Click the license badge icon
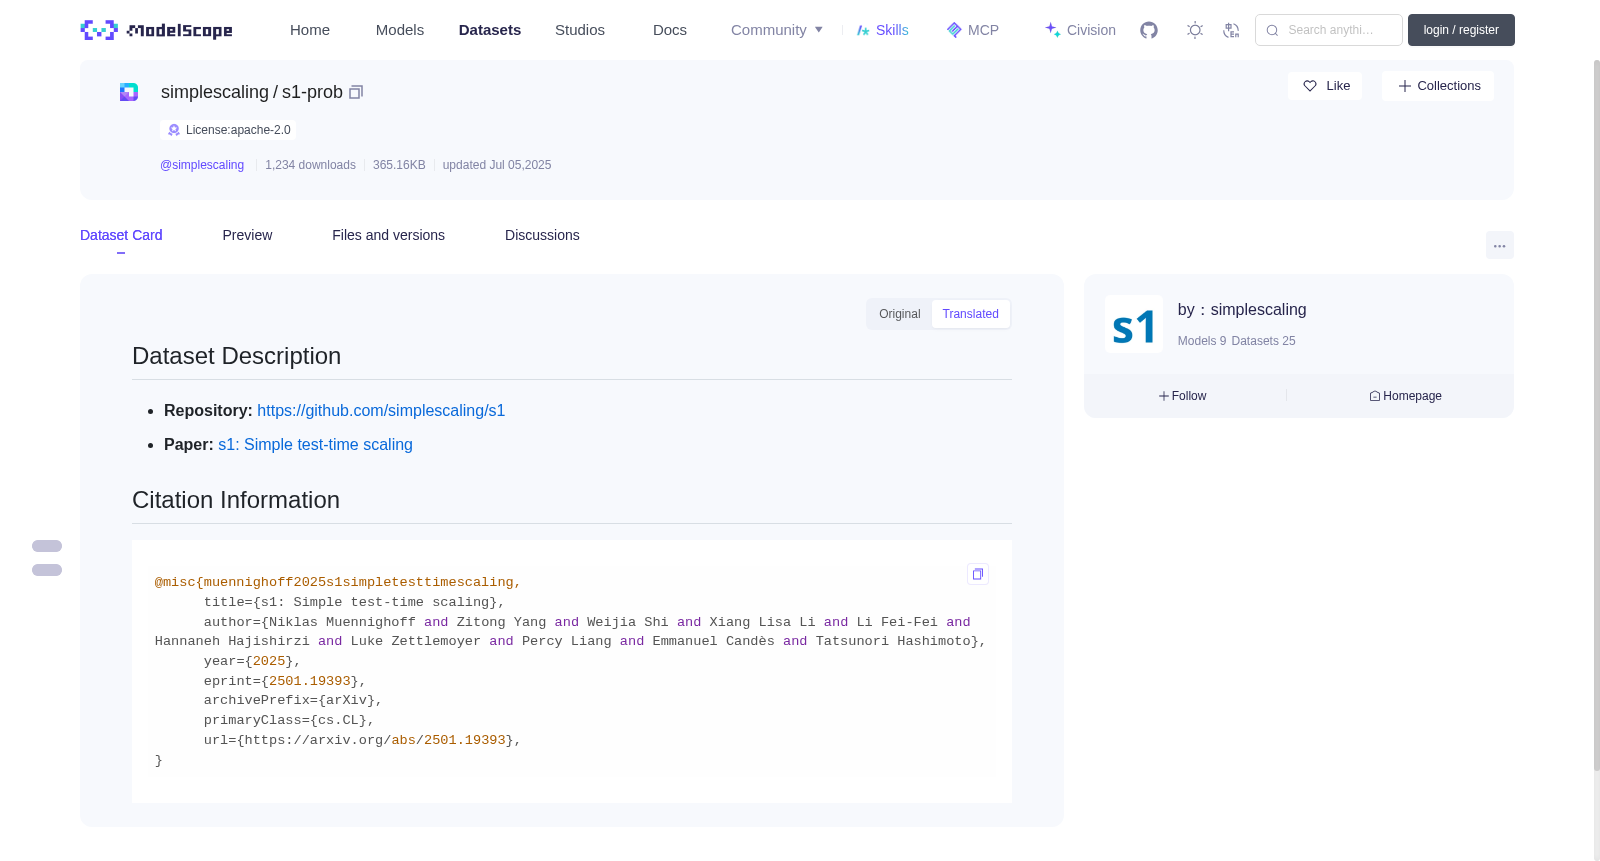The width and height of the screenshot is (1600, 861). coord(174,130)
